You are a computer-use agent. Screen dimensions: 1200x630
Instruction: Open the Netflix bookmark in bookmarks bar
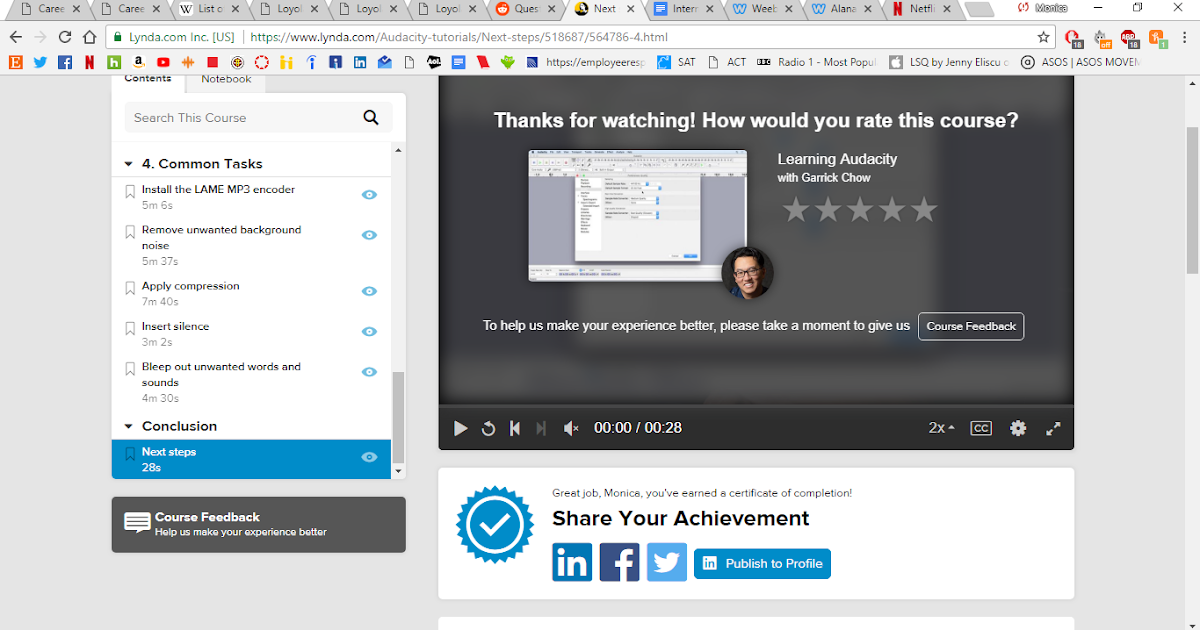click(x=90, y=62)
